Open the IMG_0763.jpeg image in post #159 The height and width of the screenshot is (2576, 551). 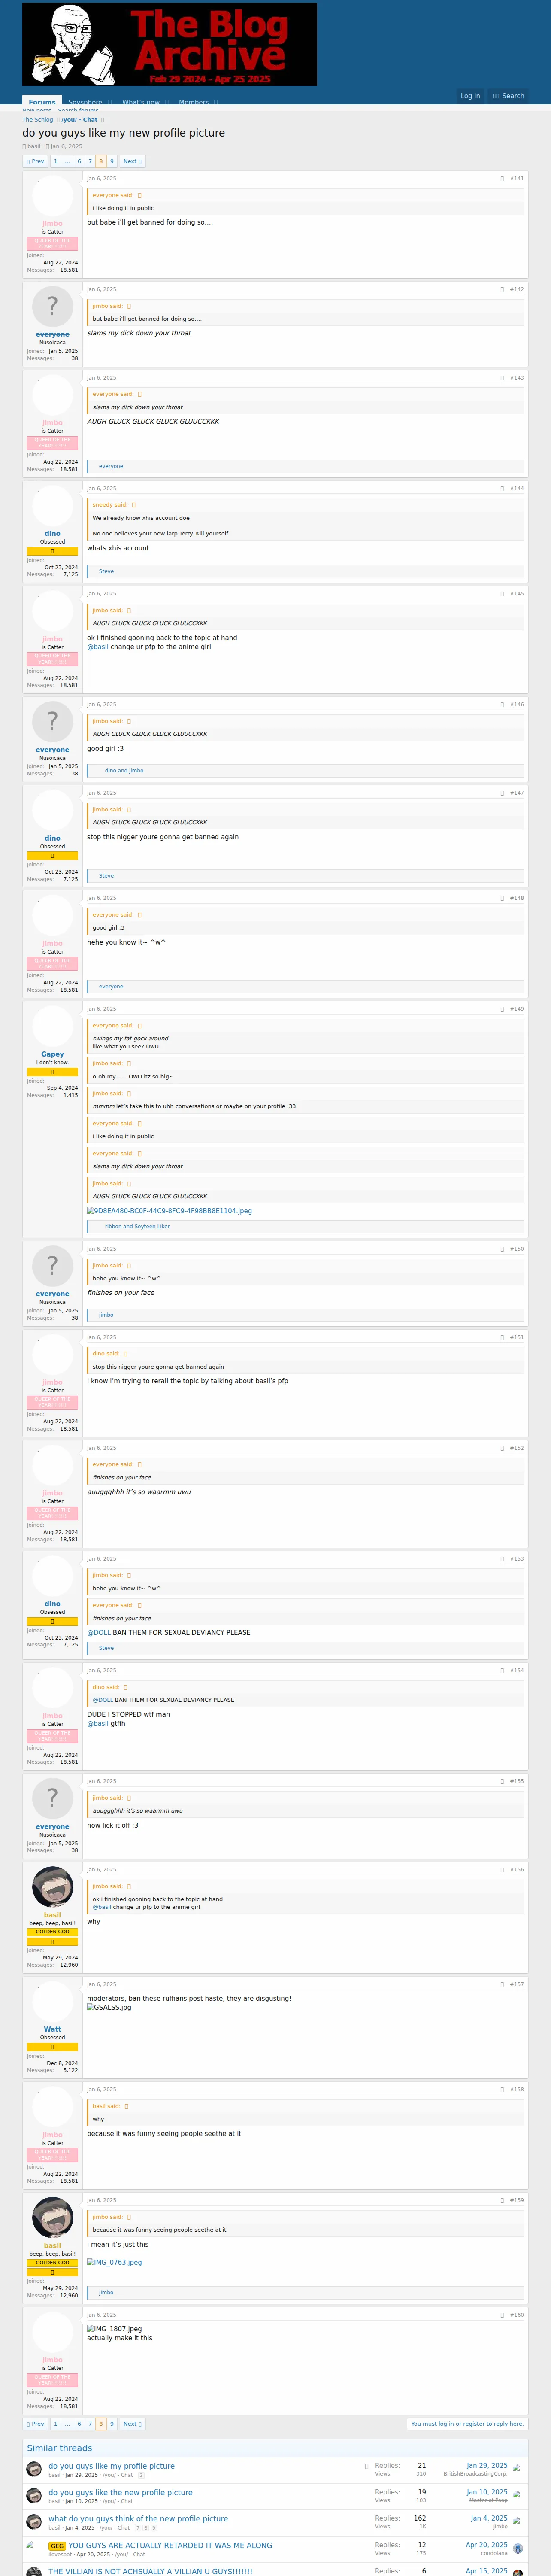pyautogui.click(x=114, y=2262)
